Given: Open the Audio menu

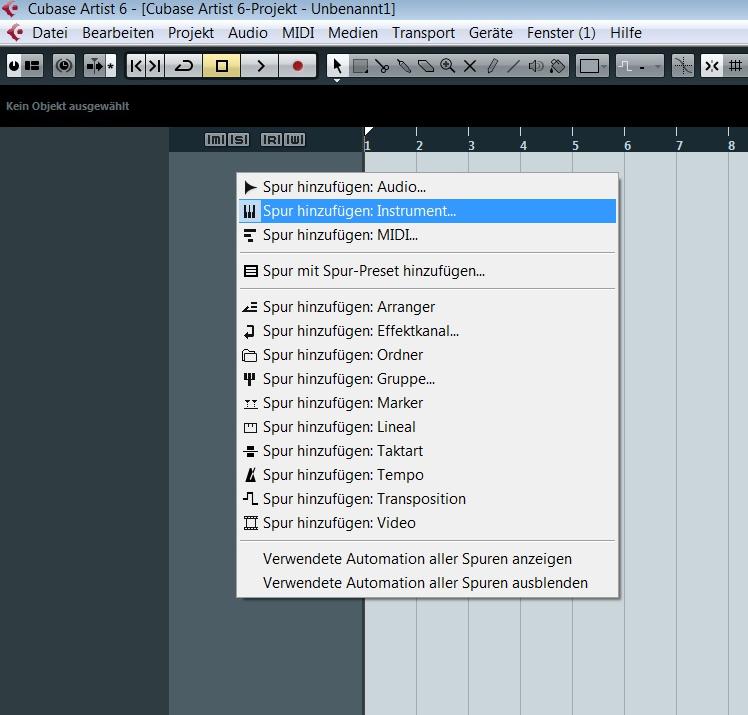Looking at the screenshot, I should (248, 33).
